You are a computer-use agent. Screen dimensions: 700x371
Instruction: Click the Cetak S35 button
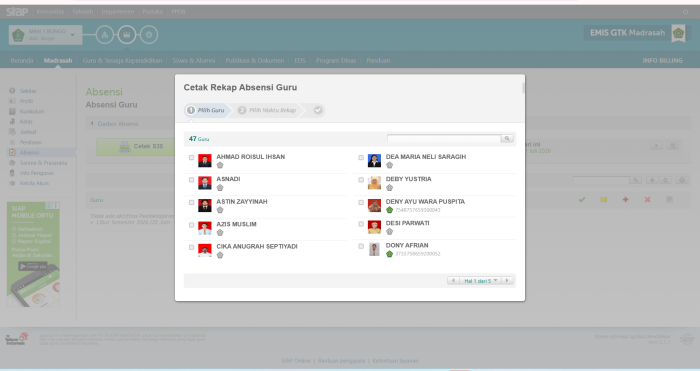click(x=136, y=146)
